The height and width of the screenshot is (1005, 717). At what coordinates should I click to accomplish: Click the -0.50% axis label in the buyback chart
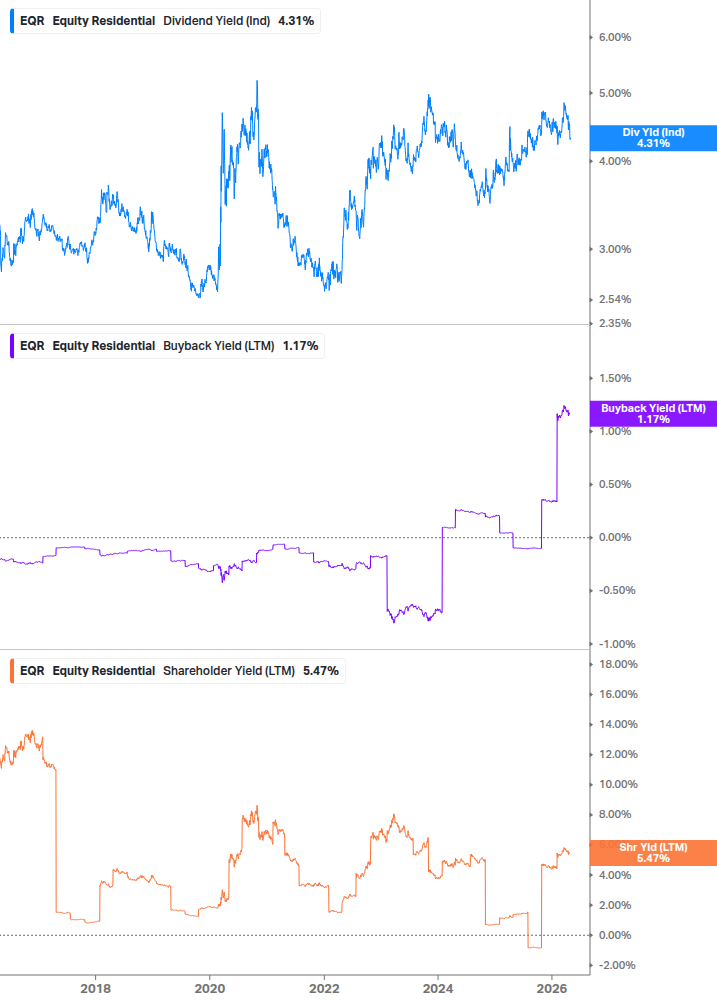[617, 590]
